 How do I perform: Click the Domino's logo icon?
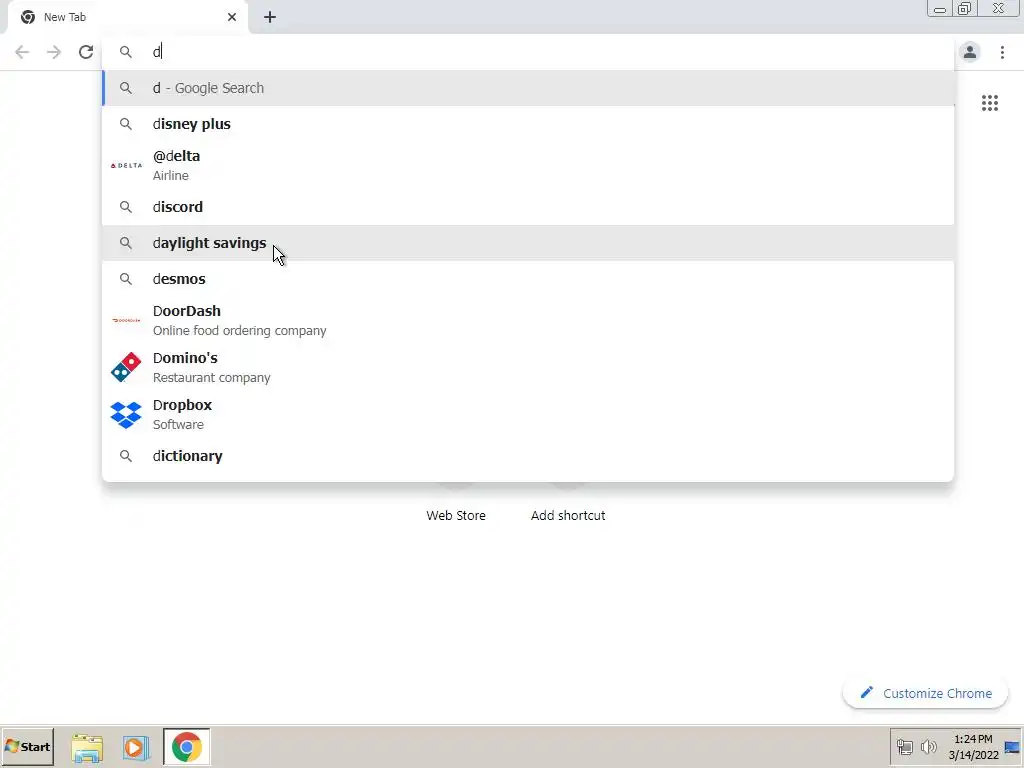pyautogui.click(x=126, y=367)
